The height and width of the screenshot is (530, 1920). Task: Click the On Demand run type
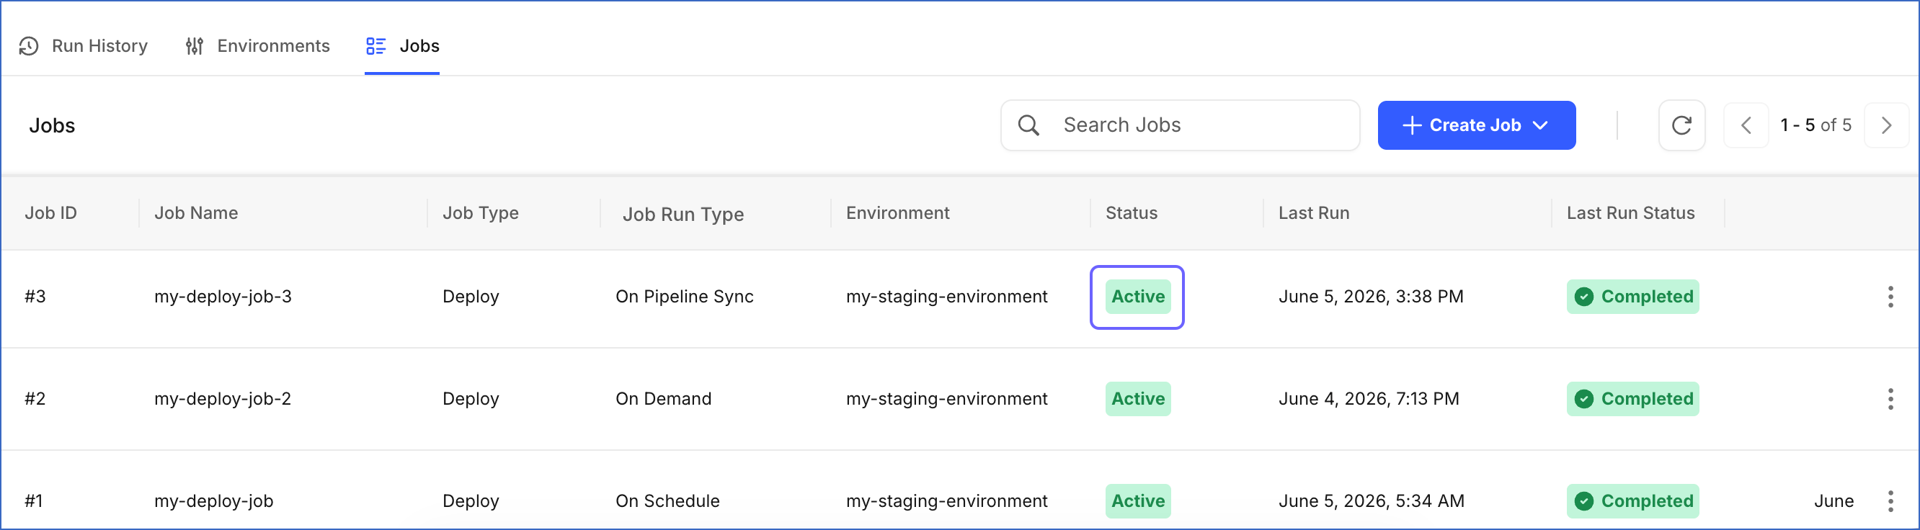(x=664, y=399)
